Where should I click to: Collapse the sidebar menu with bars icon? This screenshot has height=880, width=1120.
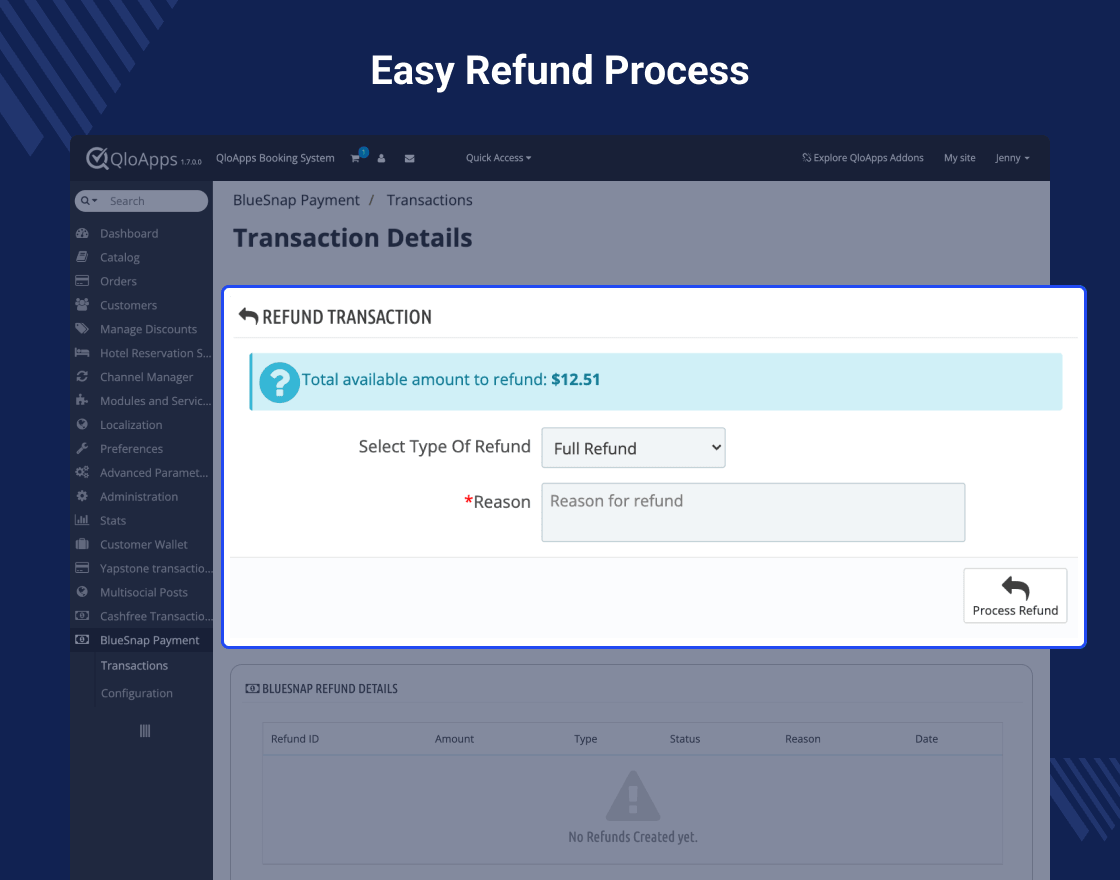[145, 731]
